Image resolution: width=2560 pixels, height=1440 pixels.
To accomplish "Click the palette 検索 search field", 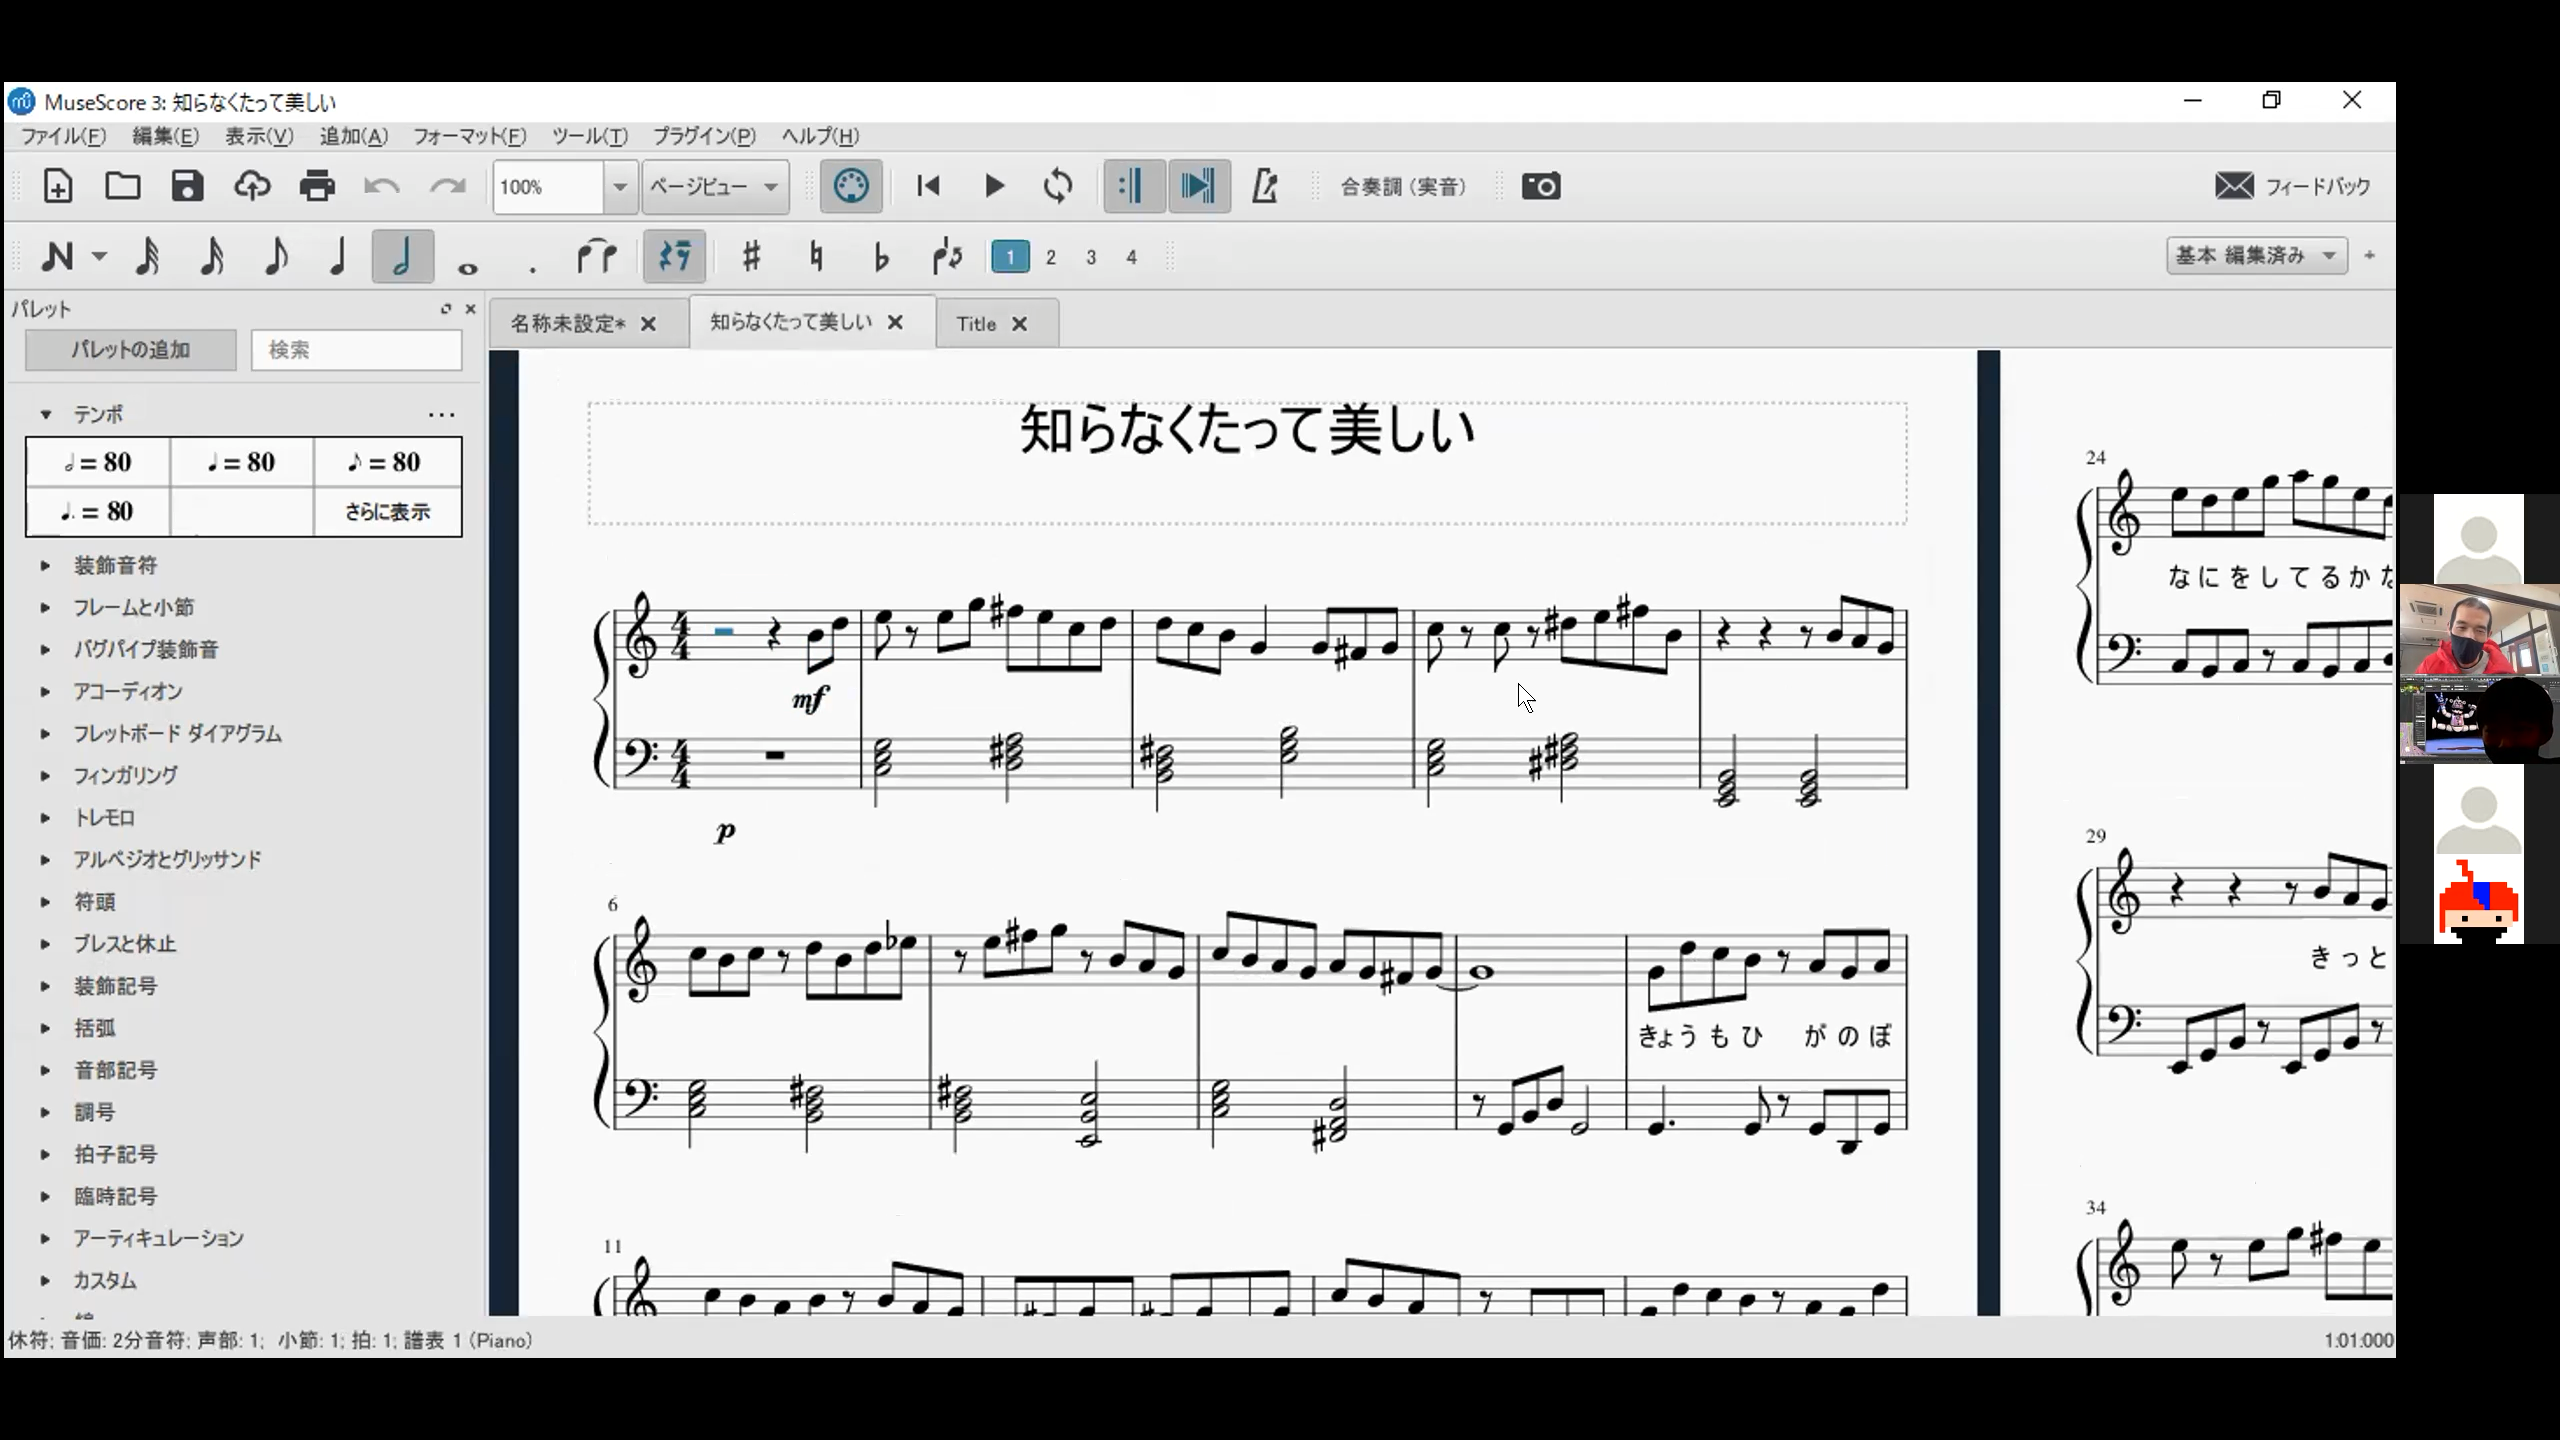I will (x=356, y=350).
